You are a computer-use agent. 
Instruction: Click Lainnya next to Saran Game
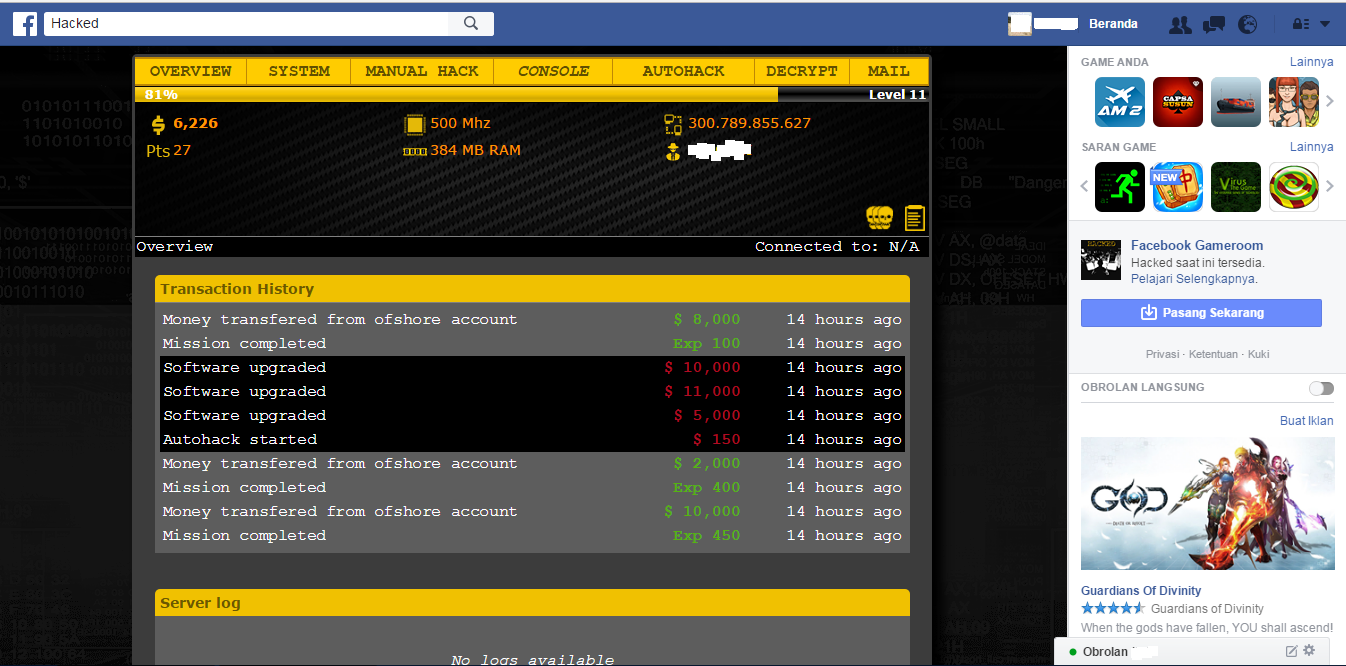(1311, 147)
